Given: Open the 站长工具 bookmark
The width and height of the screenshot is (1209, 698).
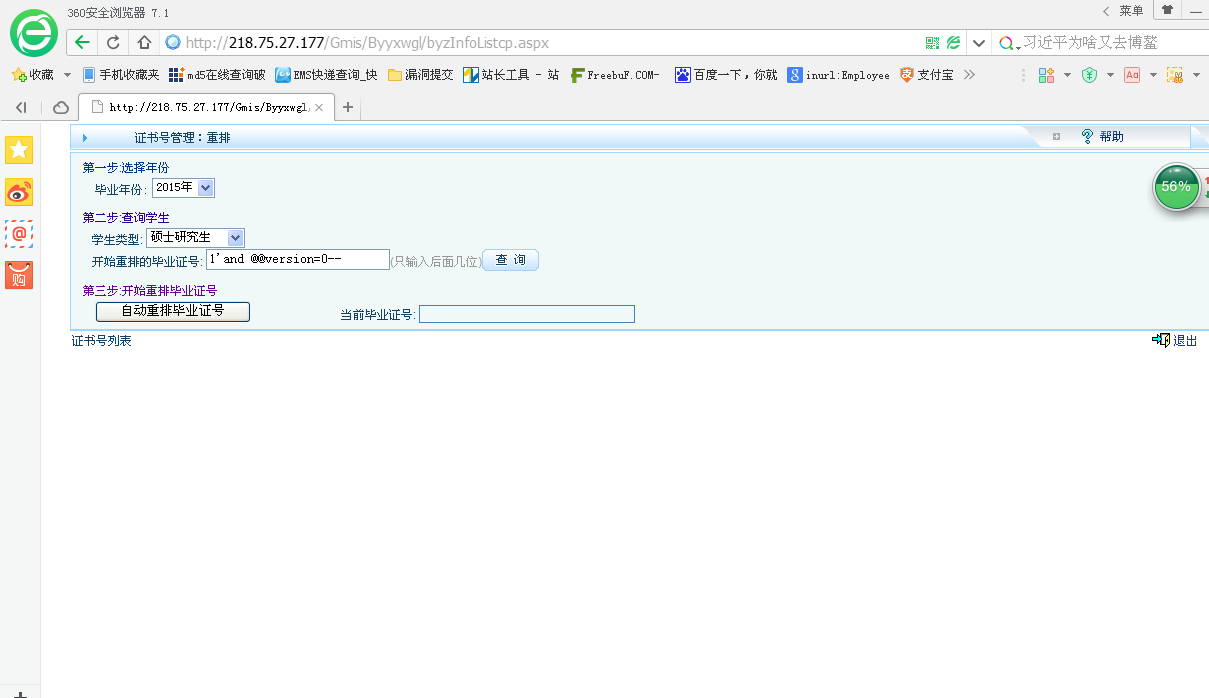Looking at the screenshot, I should tap(512, 75).
